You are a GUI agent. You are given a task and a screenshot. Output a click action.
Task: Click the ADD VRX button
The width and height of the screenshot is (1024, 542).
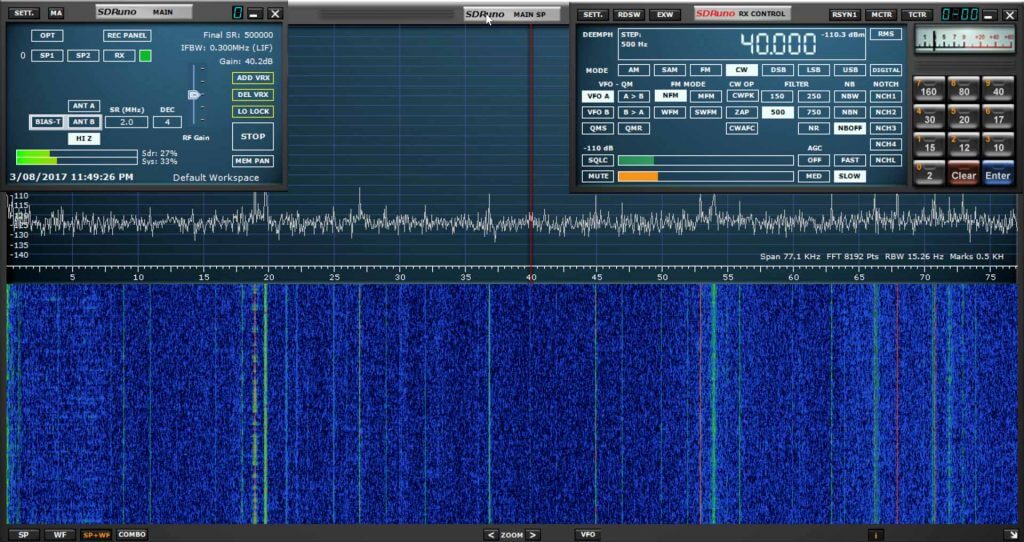pos(252,78)
